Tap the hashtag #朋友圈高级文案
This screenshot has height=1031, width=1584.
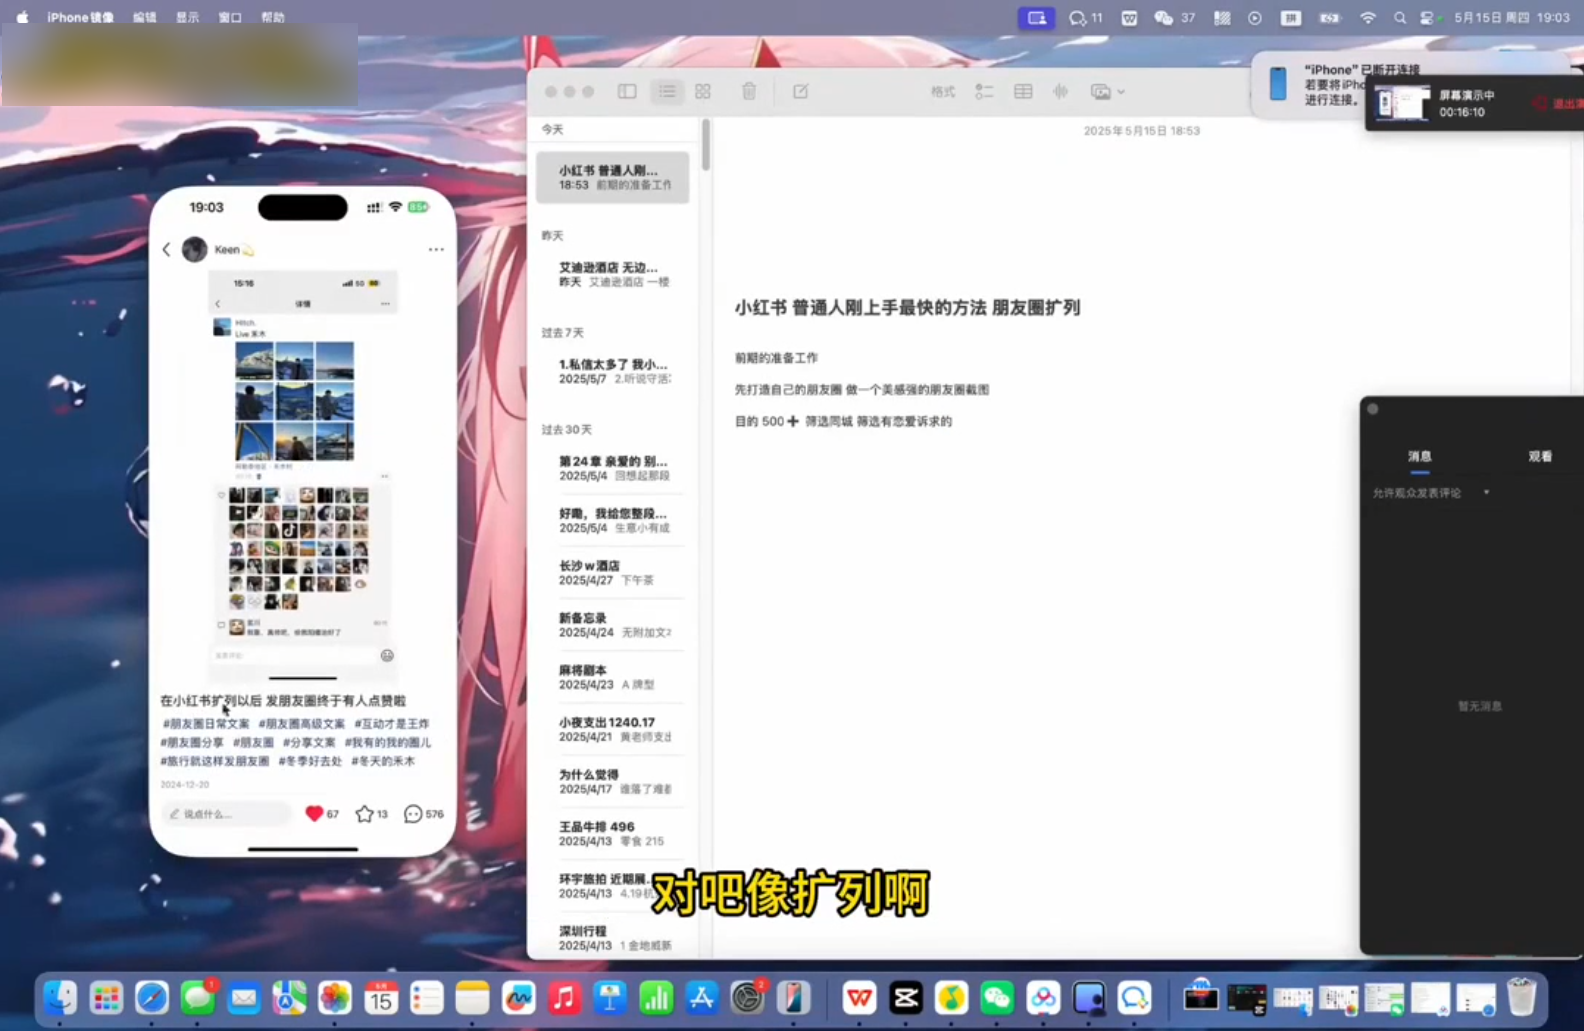pyautogui.click(x=301, y=723)
